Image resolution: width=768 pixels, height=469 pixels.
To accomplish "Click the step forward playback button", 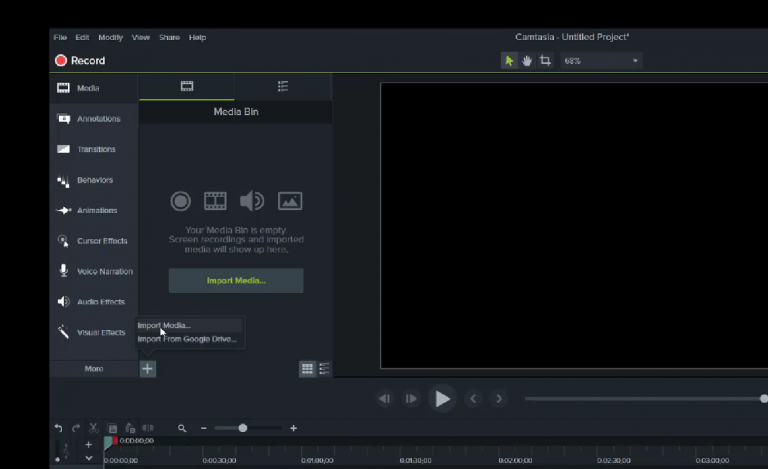I will tap(411, 399).
